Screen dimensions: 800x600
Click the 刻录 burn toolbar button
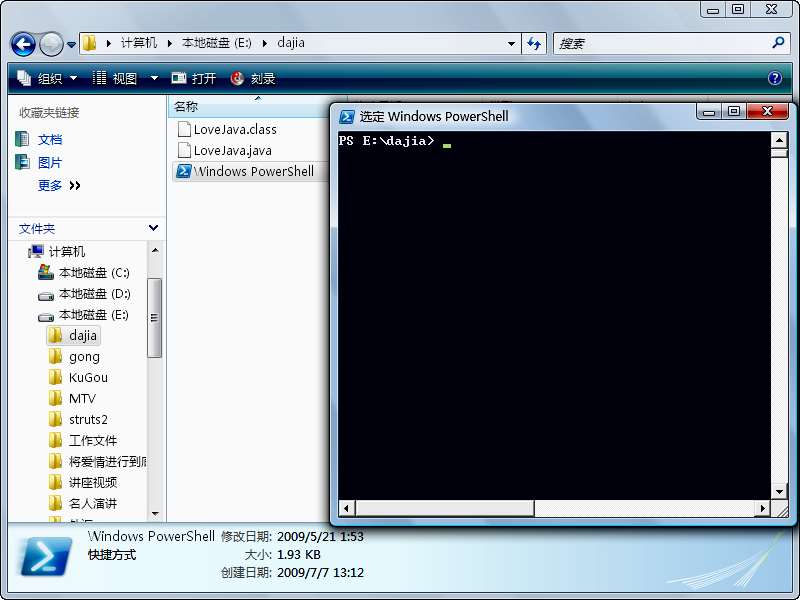(x=253, y=79)
